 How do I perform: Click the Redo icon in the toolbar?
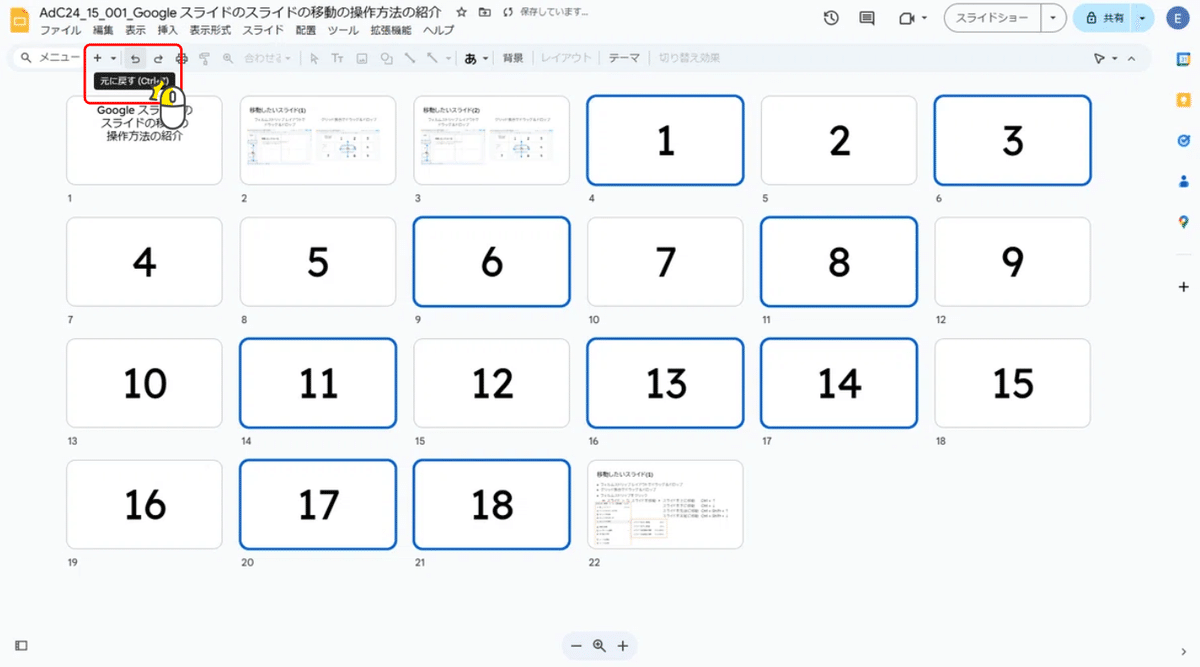click(x=157, y=58)
